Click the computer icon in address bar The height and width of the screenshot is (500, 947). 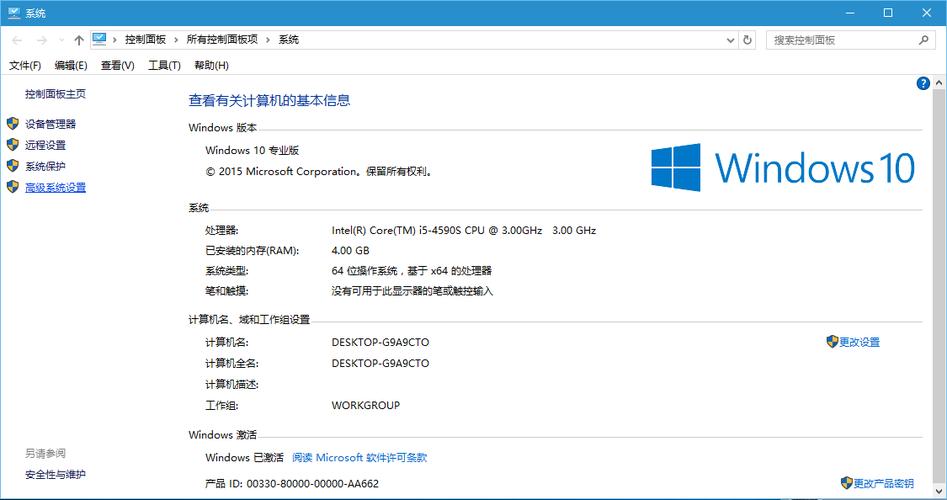click(x=100, y=39)
